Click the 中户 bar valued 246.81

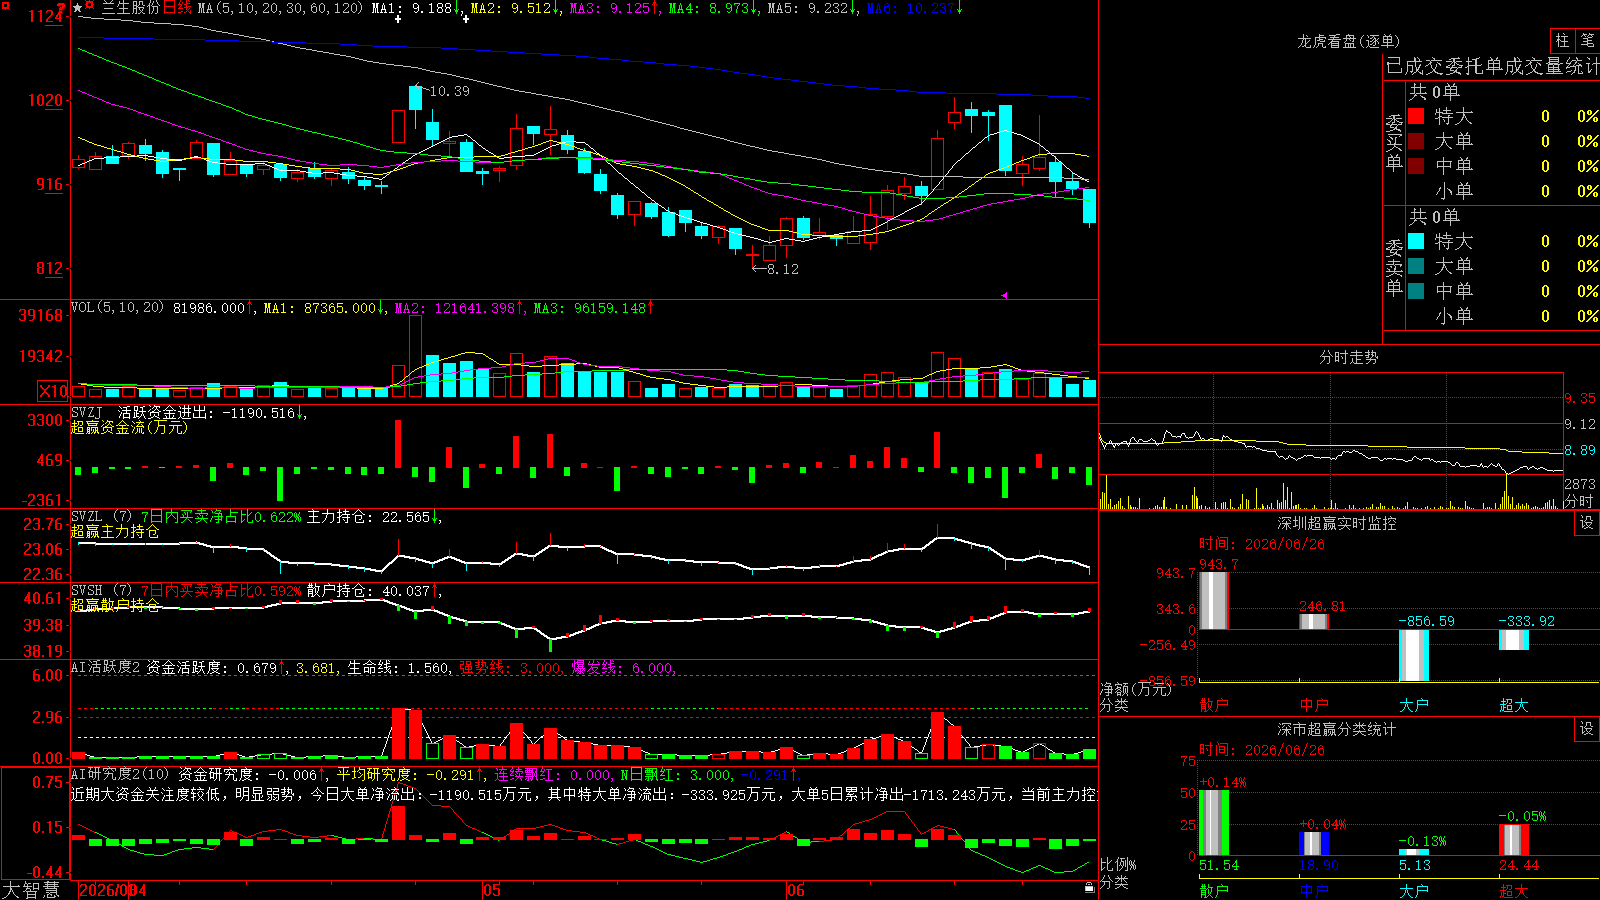point(1314,621)
